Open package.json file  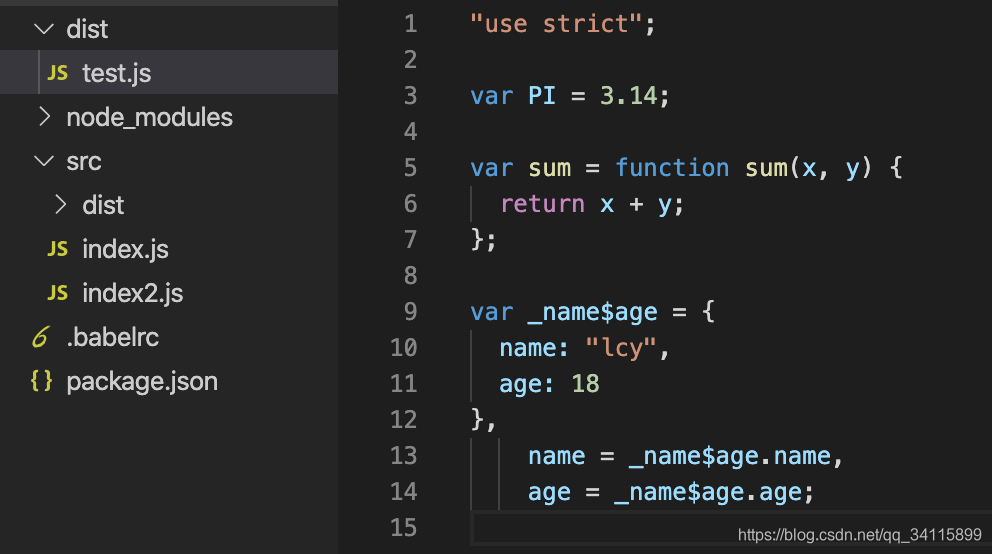coord(142,381)
